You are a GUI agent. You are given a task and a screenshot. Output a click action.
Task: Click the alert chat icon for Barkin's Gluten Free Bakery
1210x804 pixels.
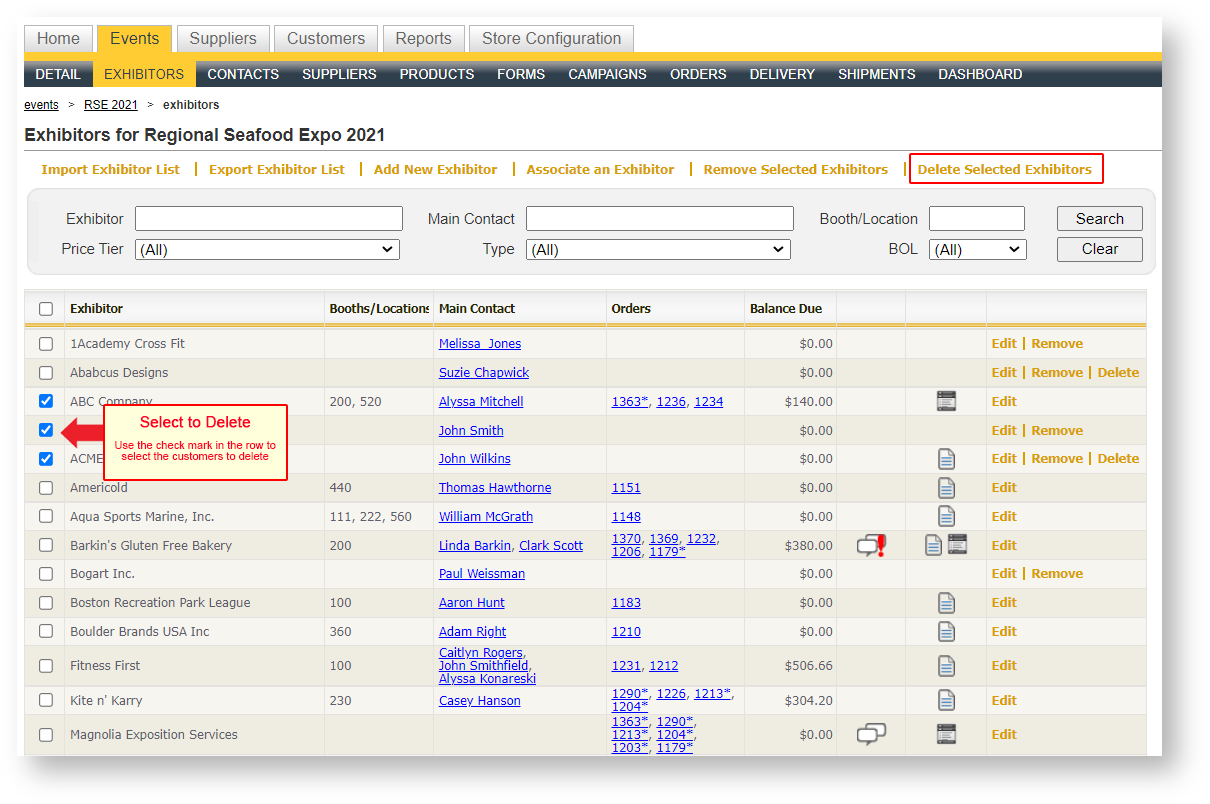871,545
